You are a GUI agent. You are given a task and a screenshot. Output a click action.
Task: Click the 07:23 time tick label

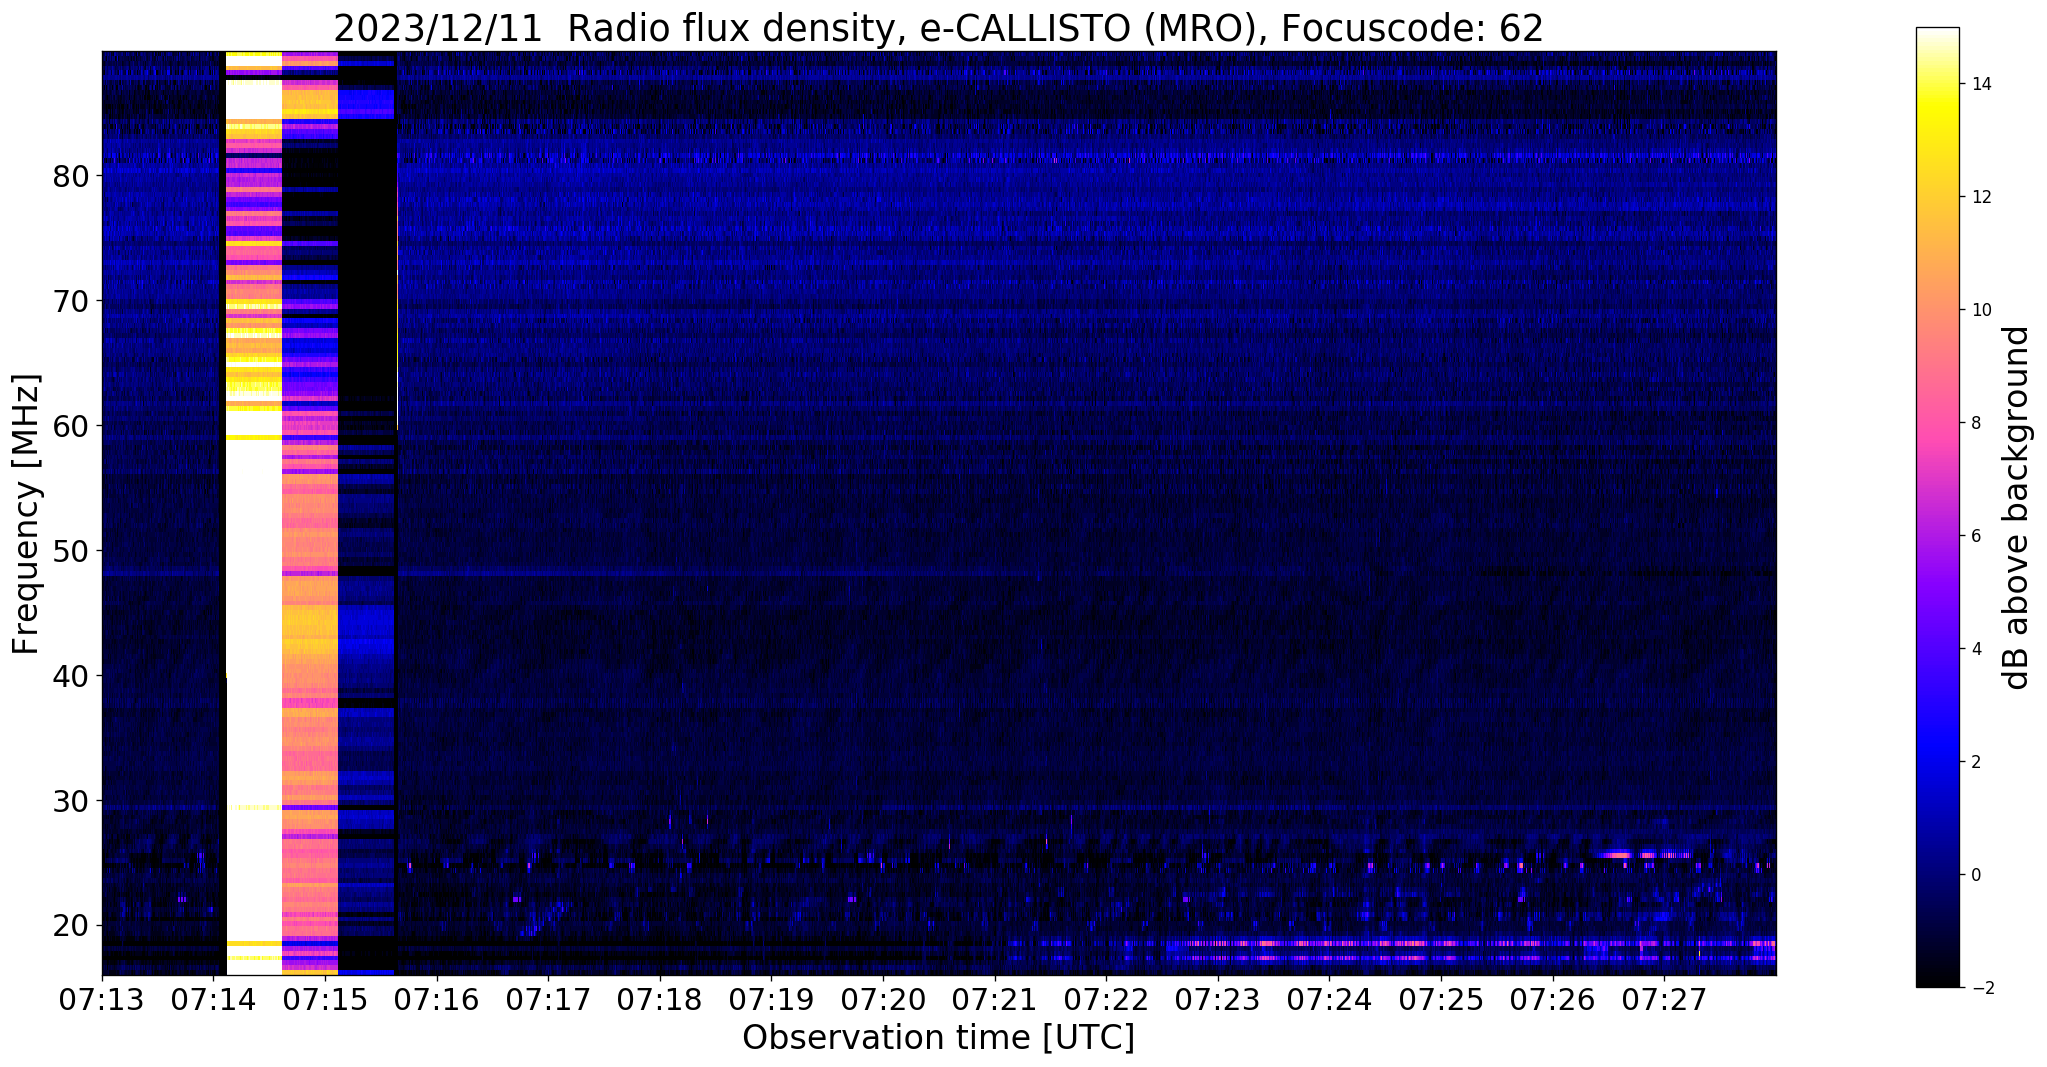click(x=1218, y=1000)
